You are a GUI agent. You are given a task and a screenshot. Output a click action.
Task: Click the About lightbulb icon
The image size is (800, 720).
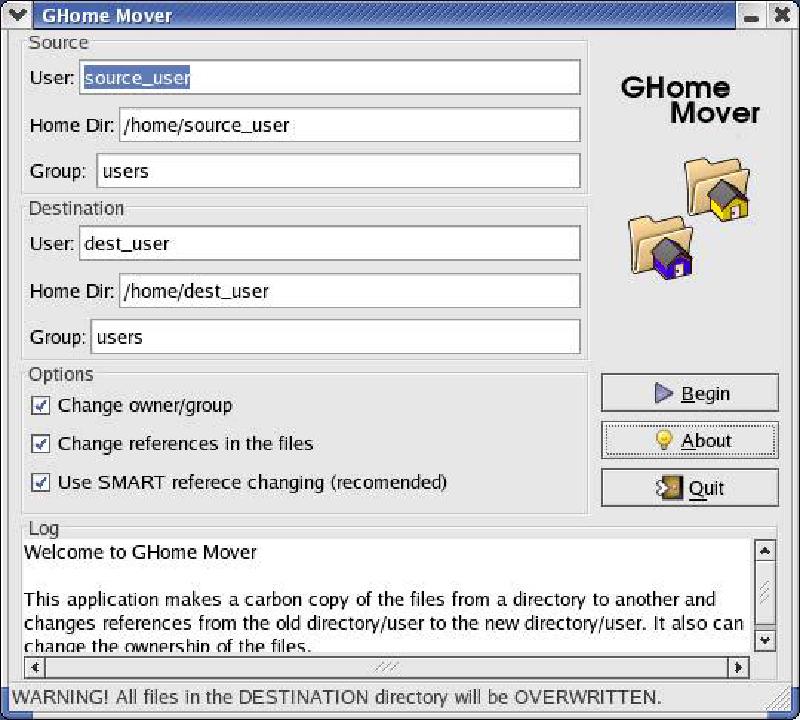point(664,440)
